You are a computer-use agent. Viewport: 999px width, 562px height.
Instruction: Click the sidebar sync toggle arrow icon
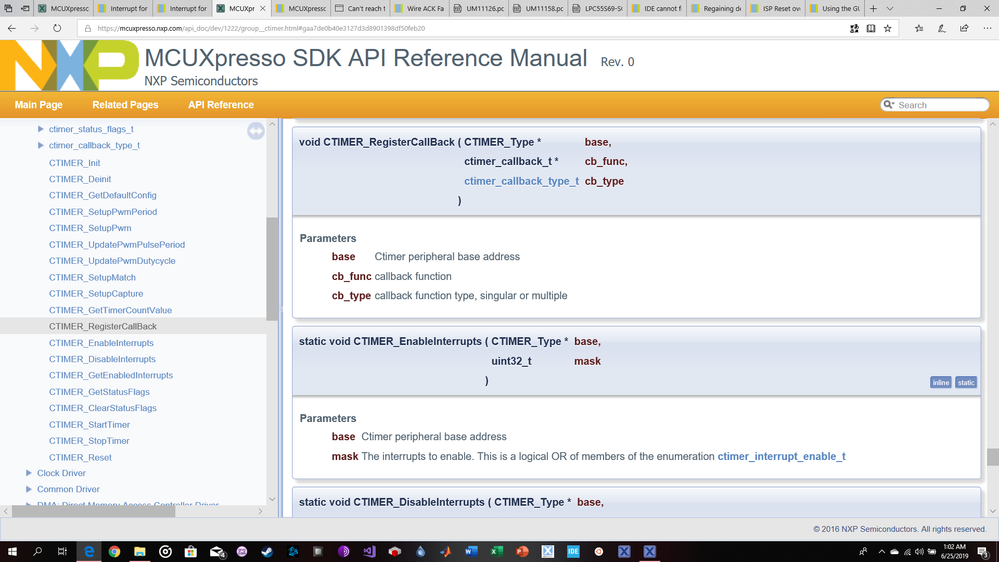pos(255,131)
